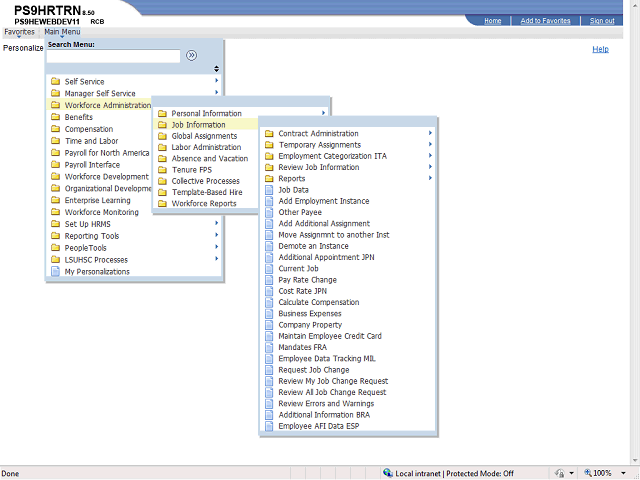Expand the Review Job Information submenu arrow

tap(430, 167)
